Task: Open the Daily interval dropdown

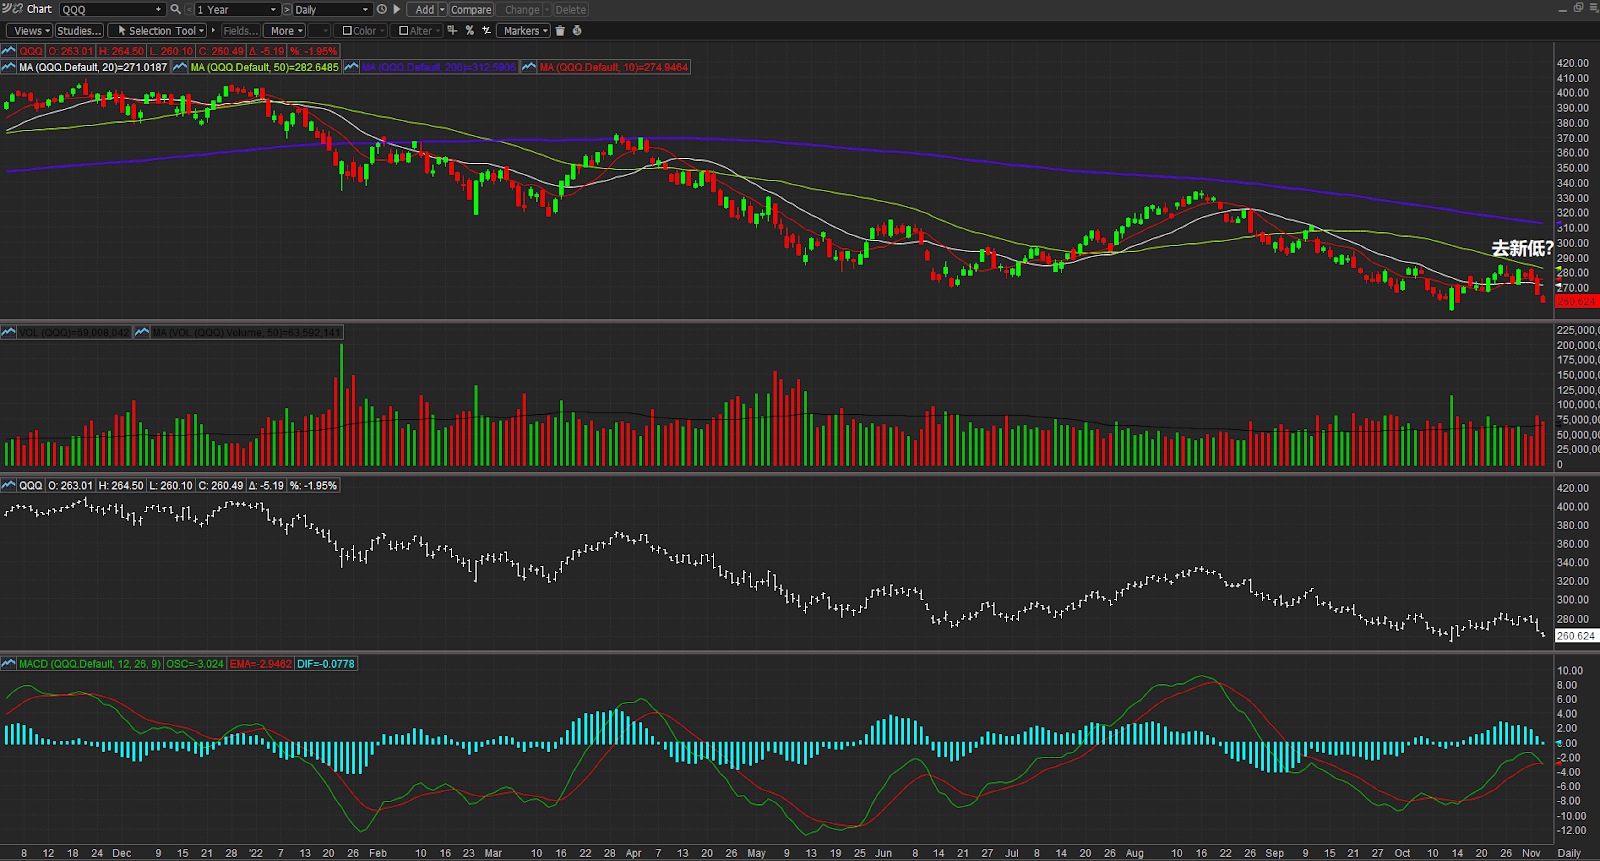Action: (332, 10)
